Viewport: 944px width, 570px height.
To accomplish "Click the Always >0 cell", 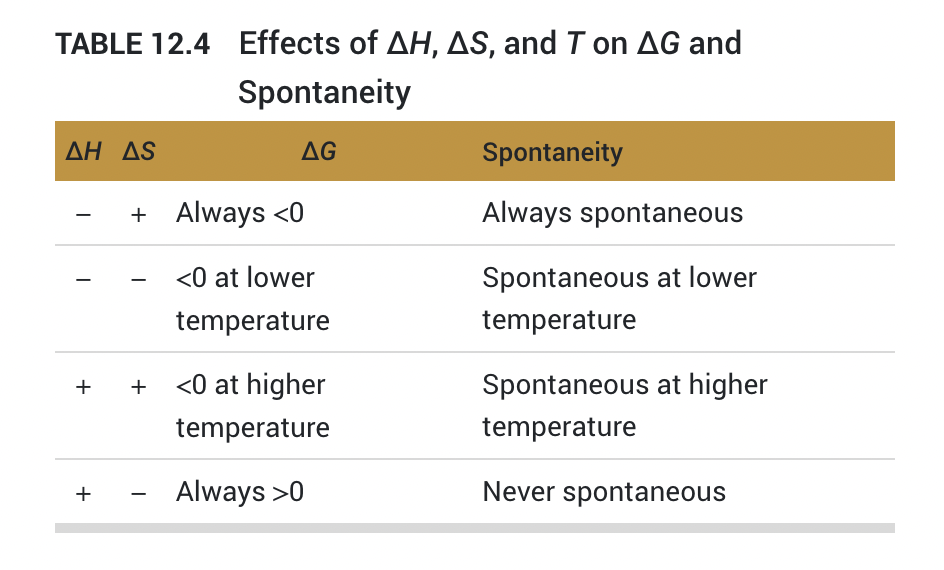I will point(240,492).
